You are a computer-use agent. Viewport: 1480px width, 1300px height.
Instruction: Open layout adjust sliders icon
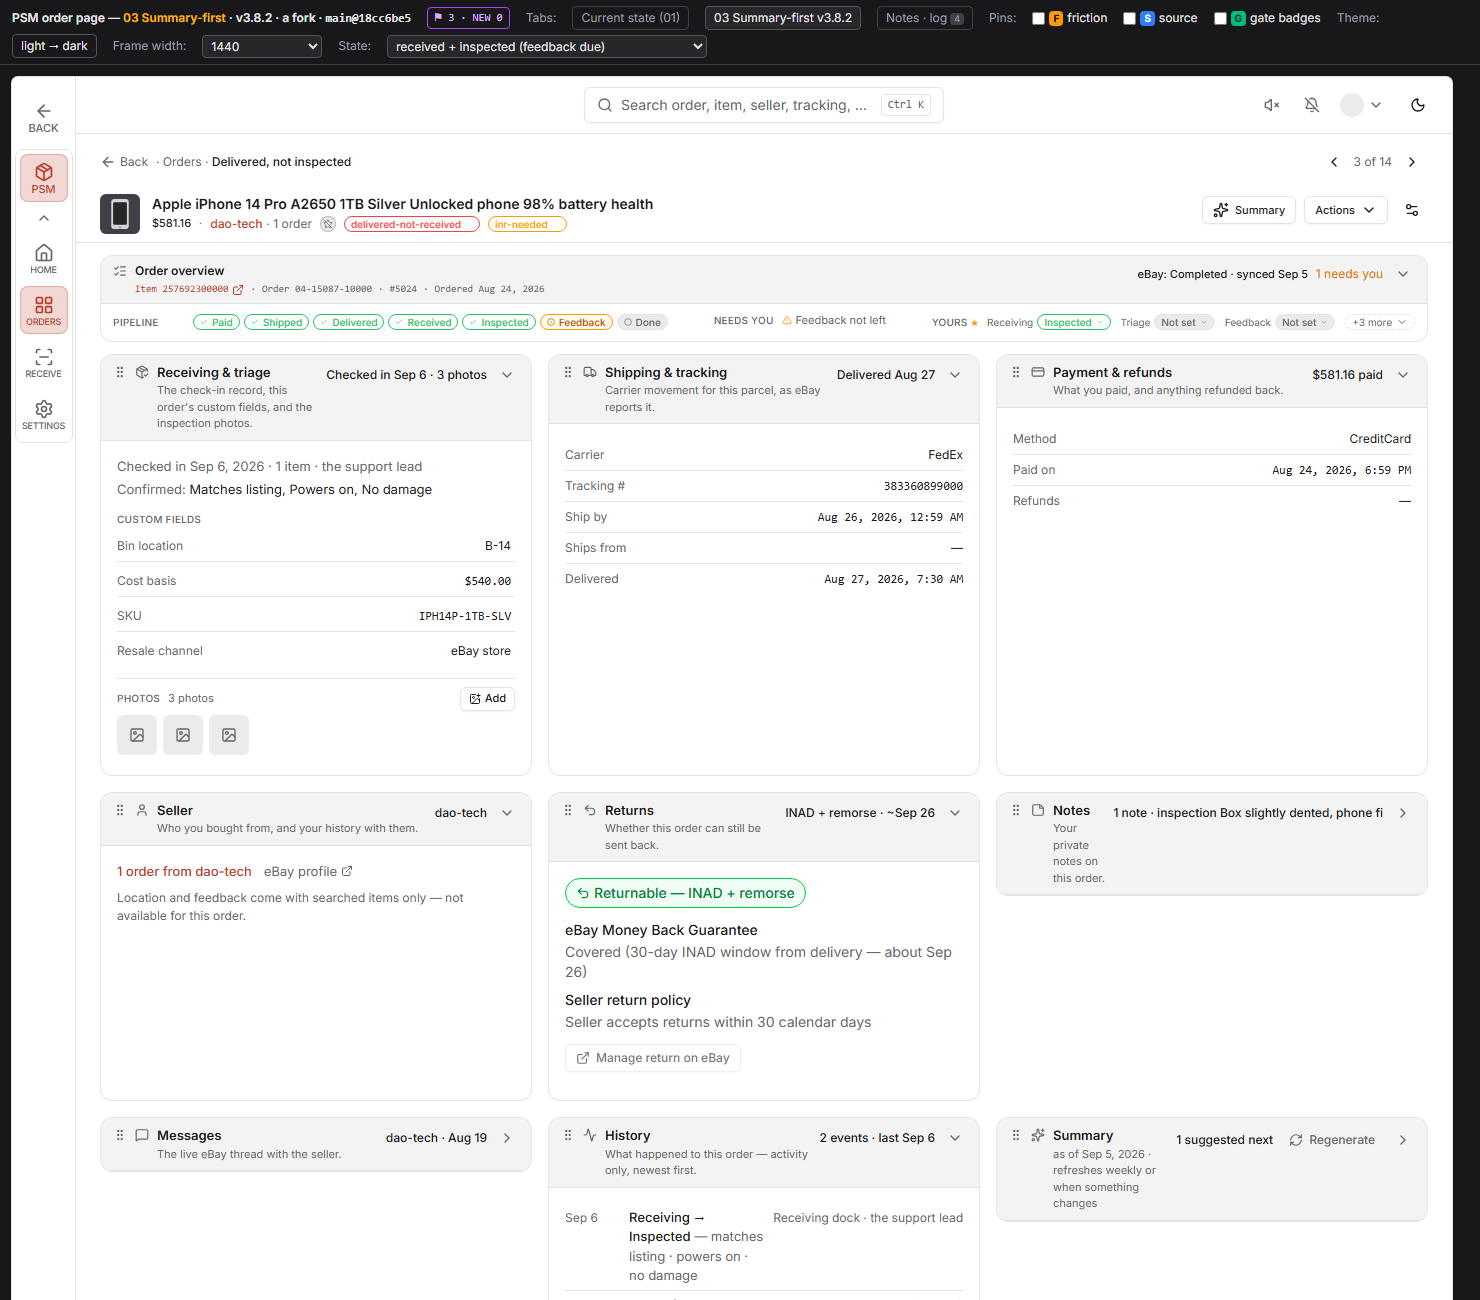[1412, 210]
